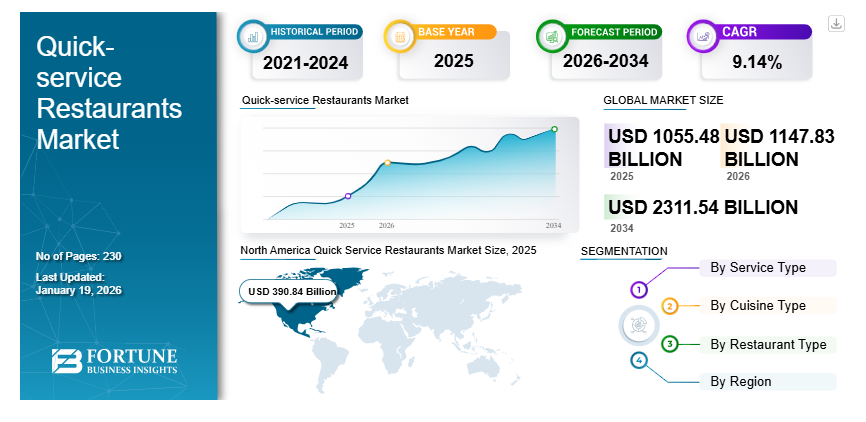Open the By Restaurant Type segment
This screenshot has width=866, height=422.
point(768,344)
